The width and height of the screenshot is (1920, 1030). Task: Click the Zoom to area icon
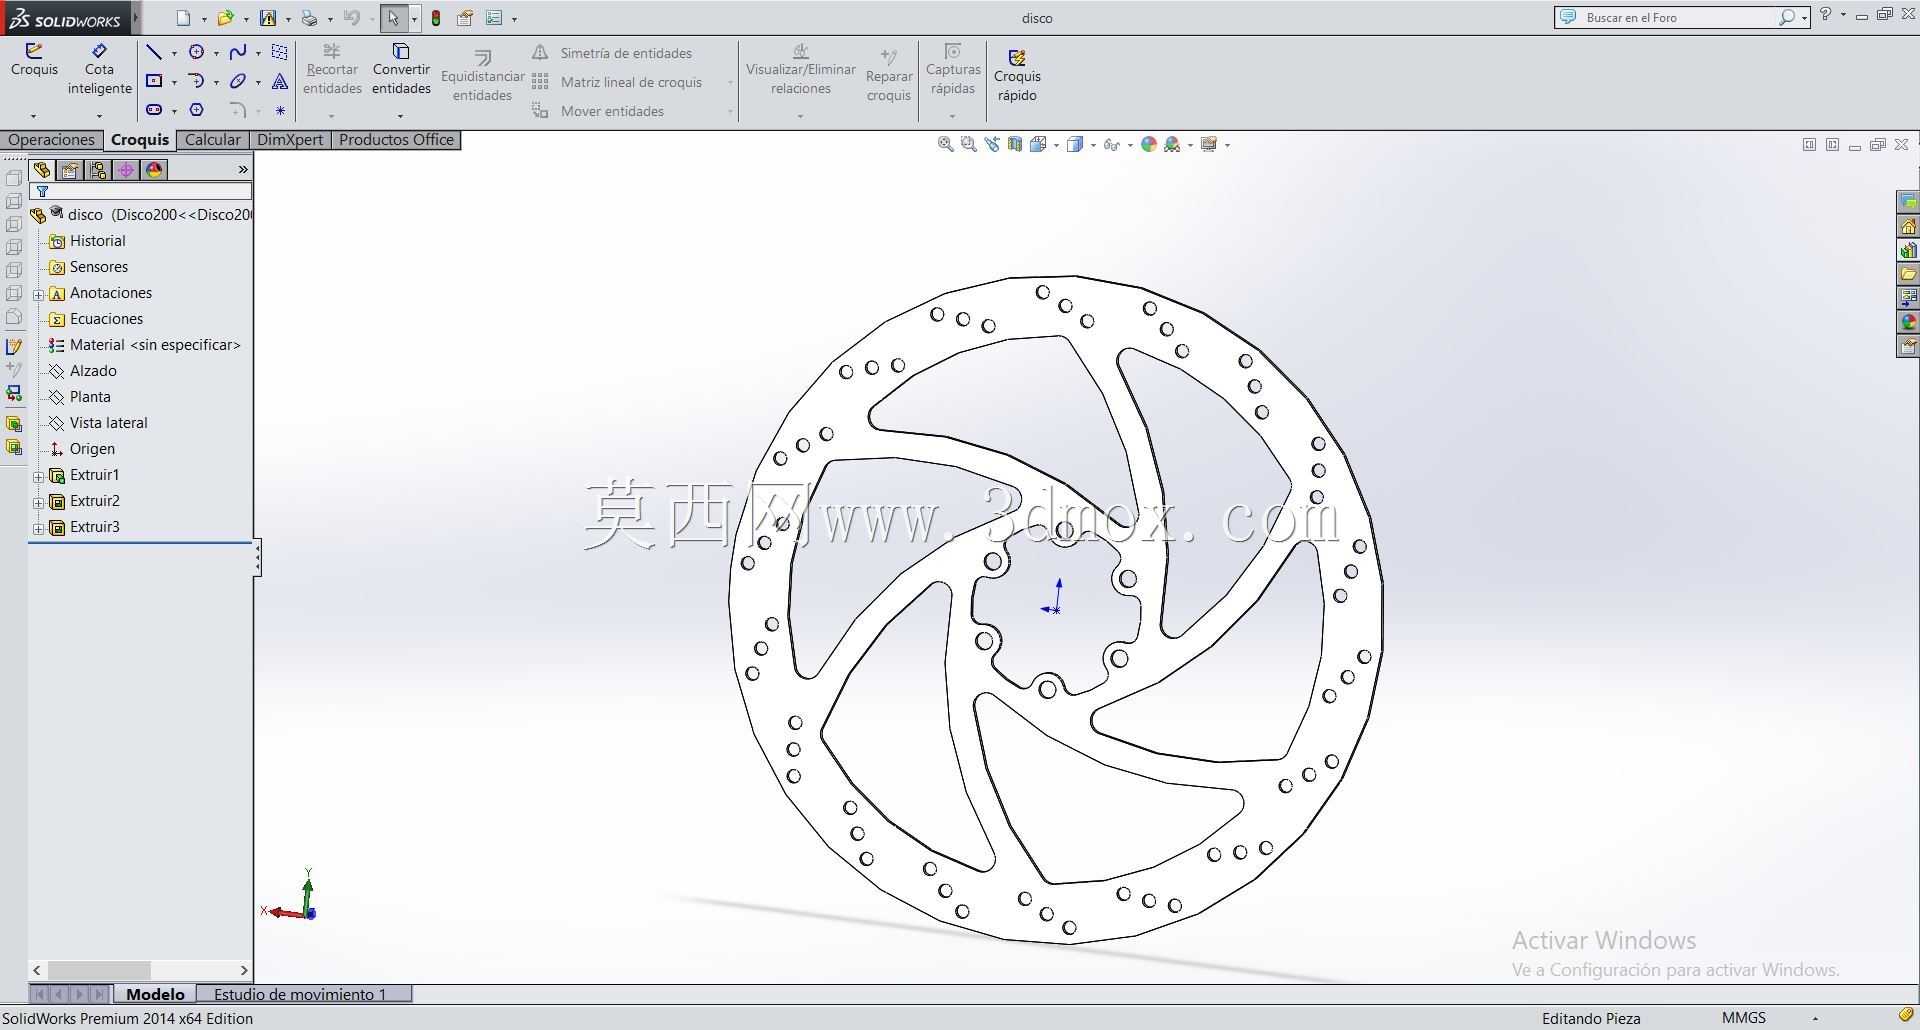click(968, 144)
